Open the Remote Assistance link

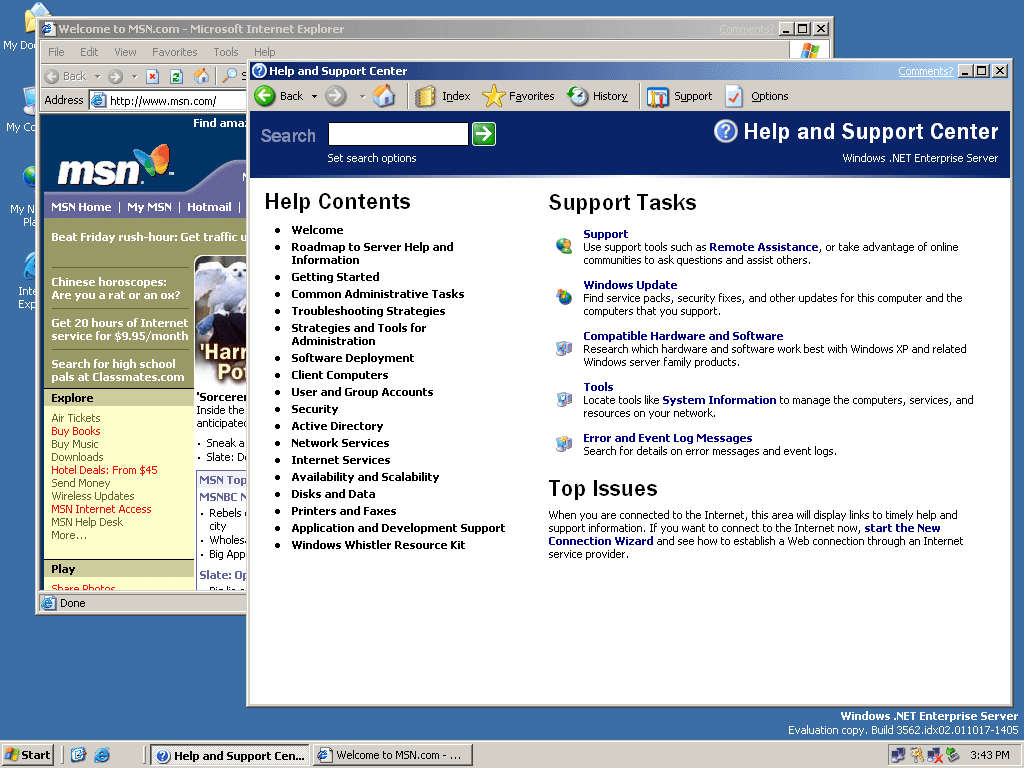pos(763,247)
